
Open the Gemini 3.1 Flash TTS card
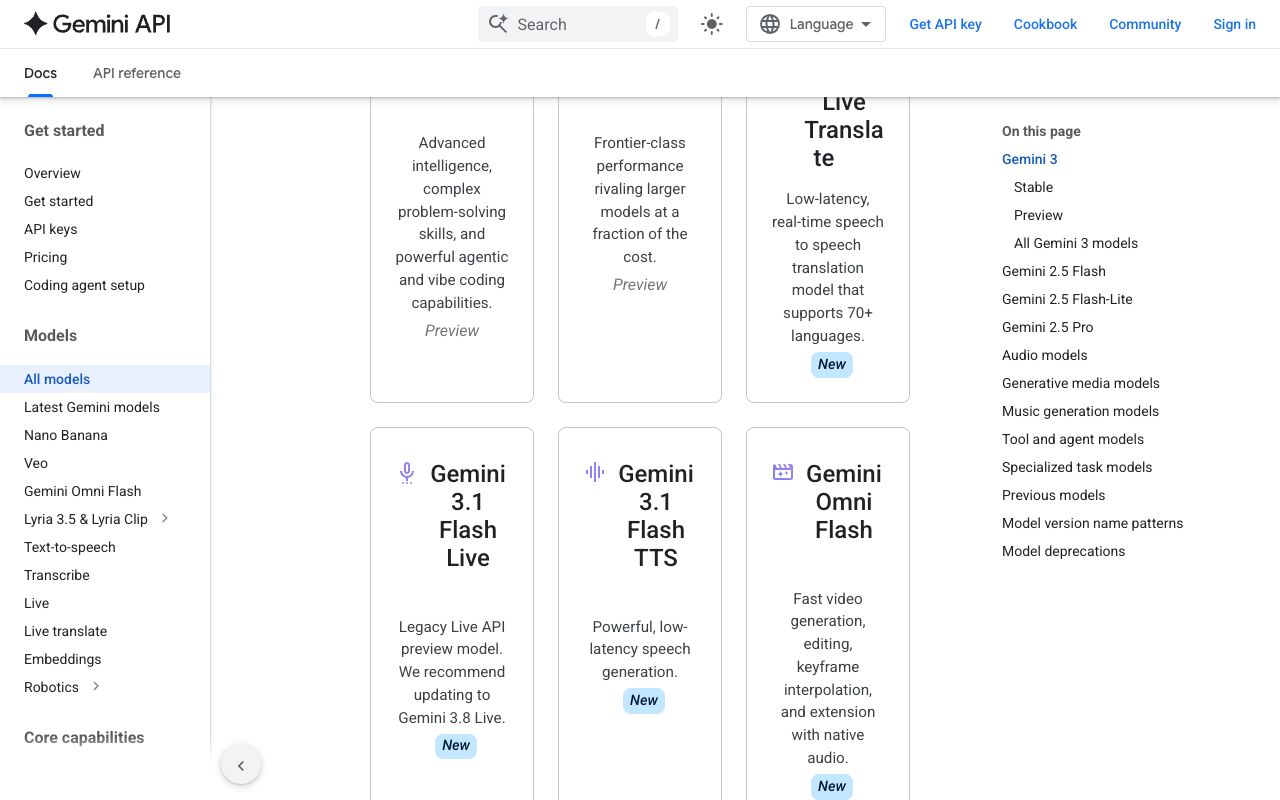point(640,614)
